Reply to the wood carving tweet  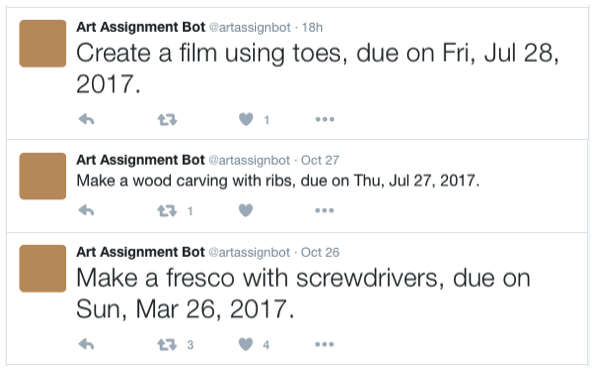(x=86, y=210)
